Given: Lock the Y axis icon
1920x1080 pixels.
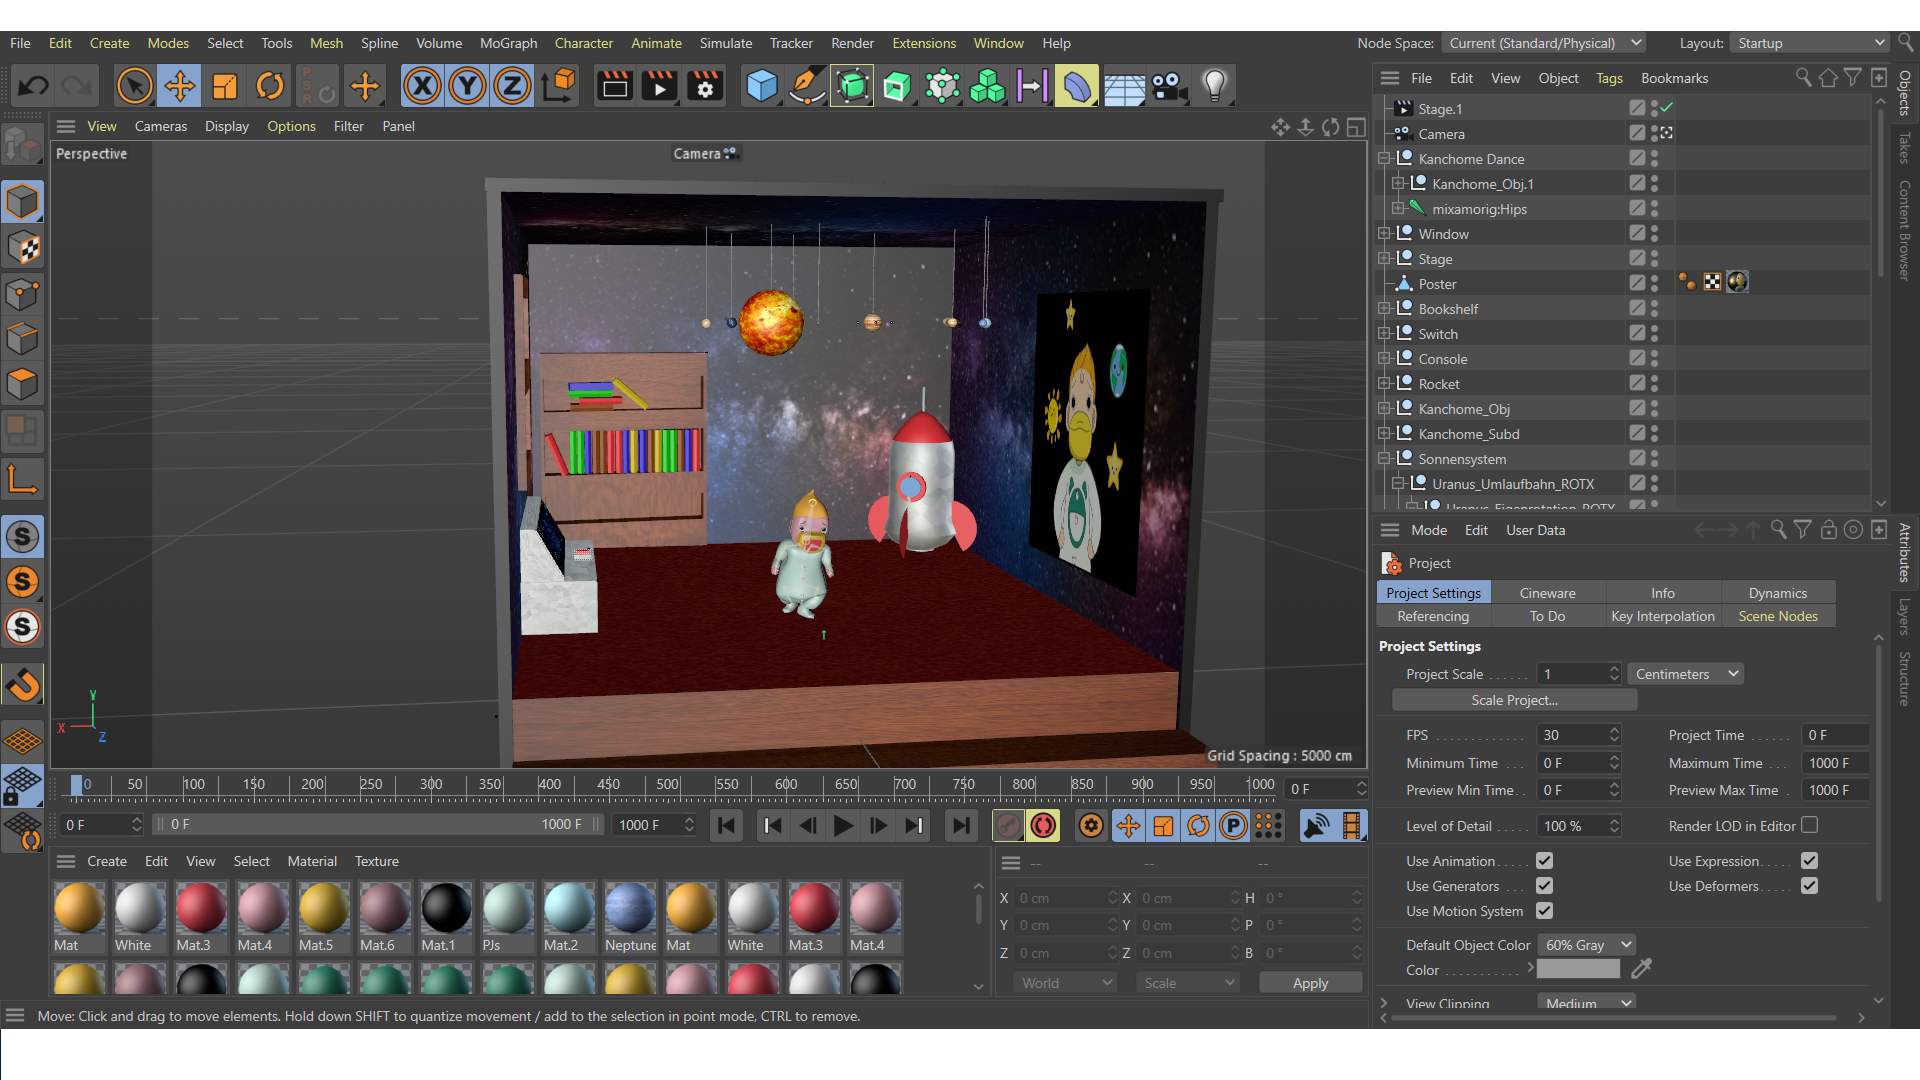Looking at the screenshot, I should 466,85.
